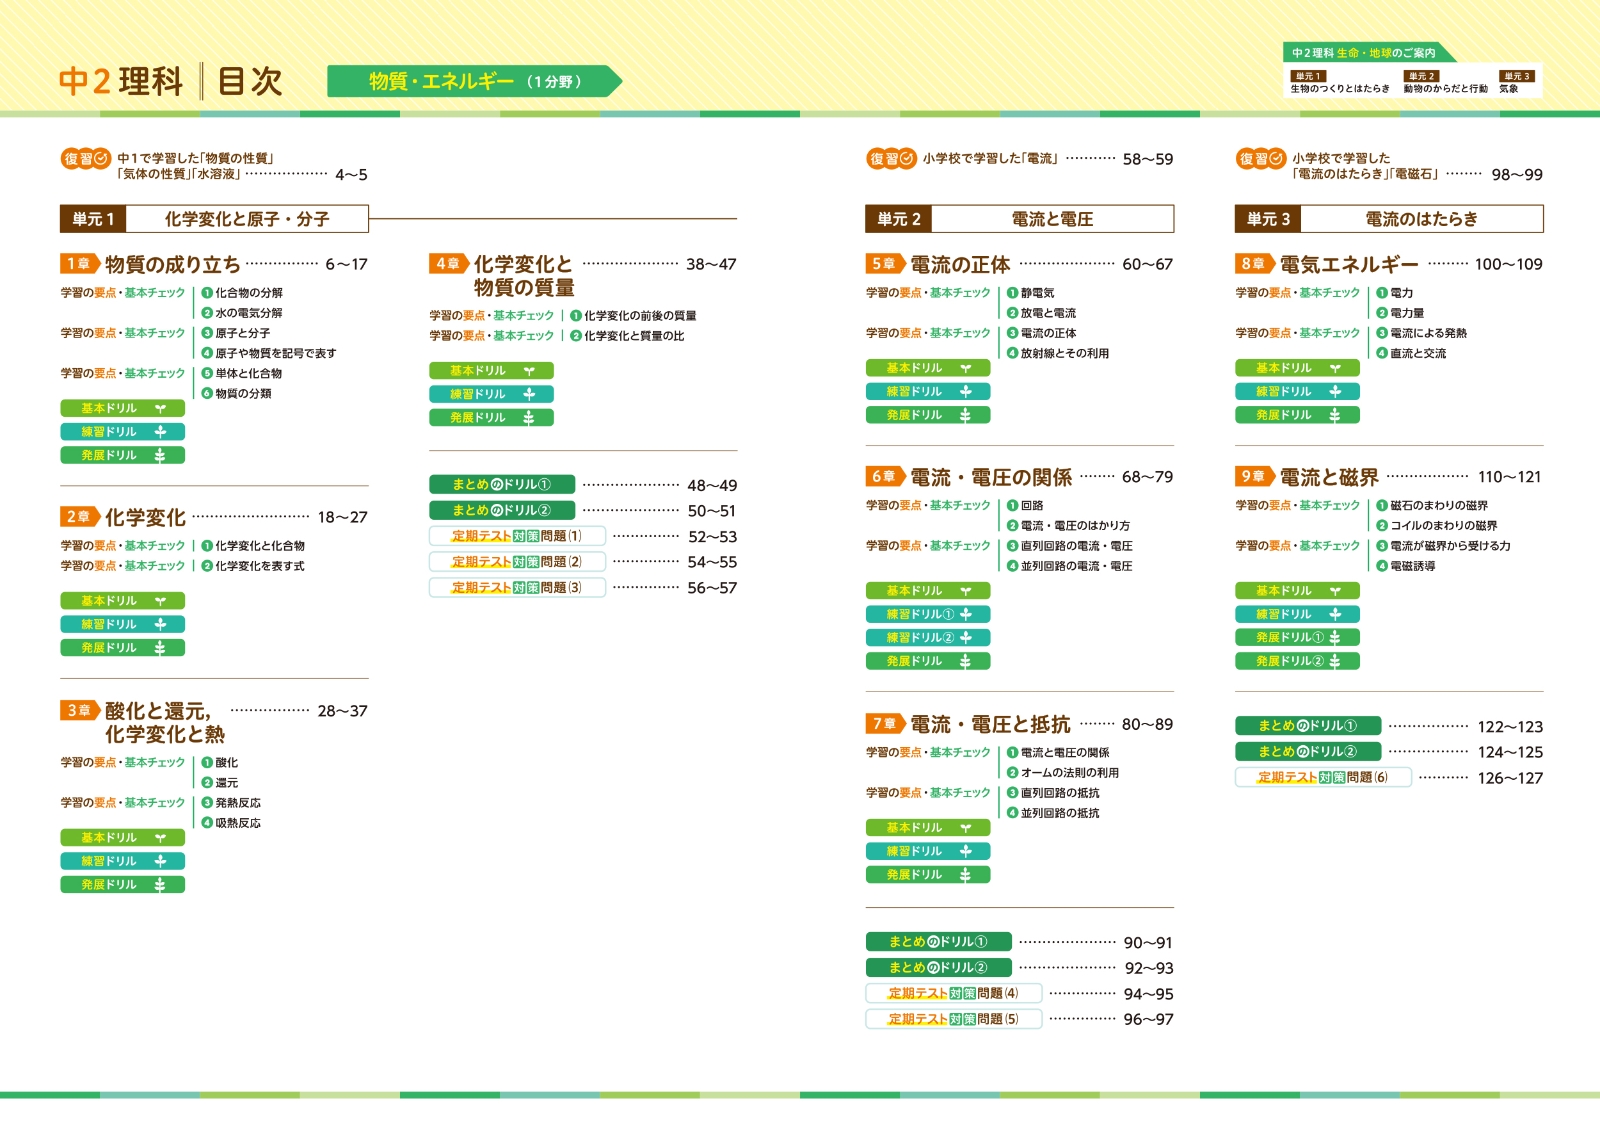Click topic ❷化学変化と質量の比
Viewport: 1600px width, 1130px height.
(627, 336)
